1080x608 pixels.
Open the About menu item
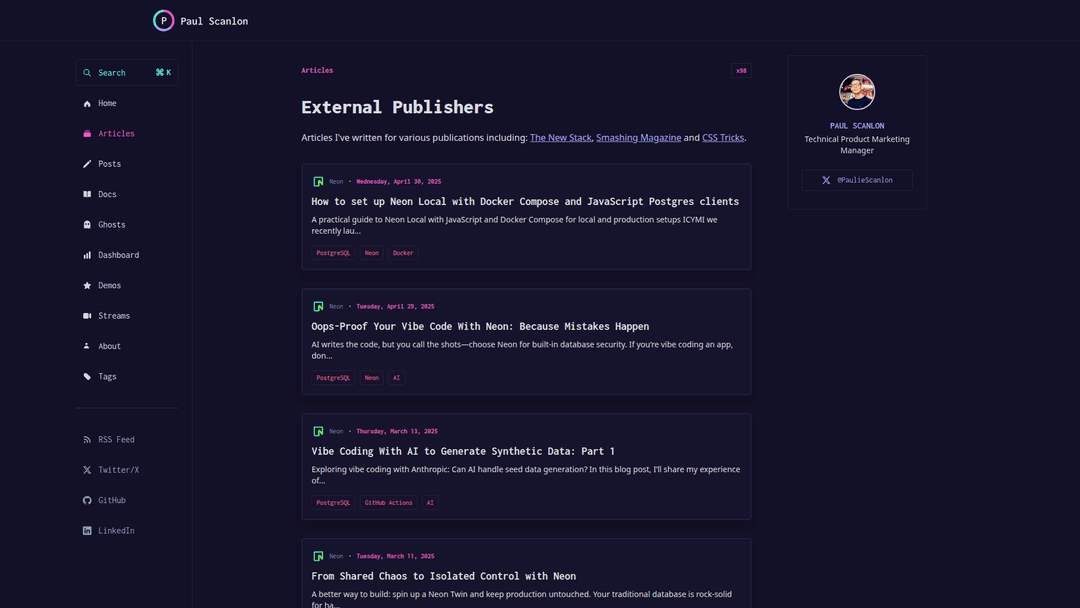(x=109, y=347)
